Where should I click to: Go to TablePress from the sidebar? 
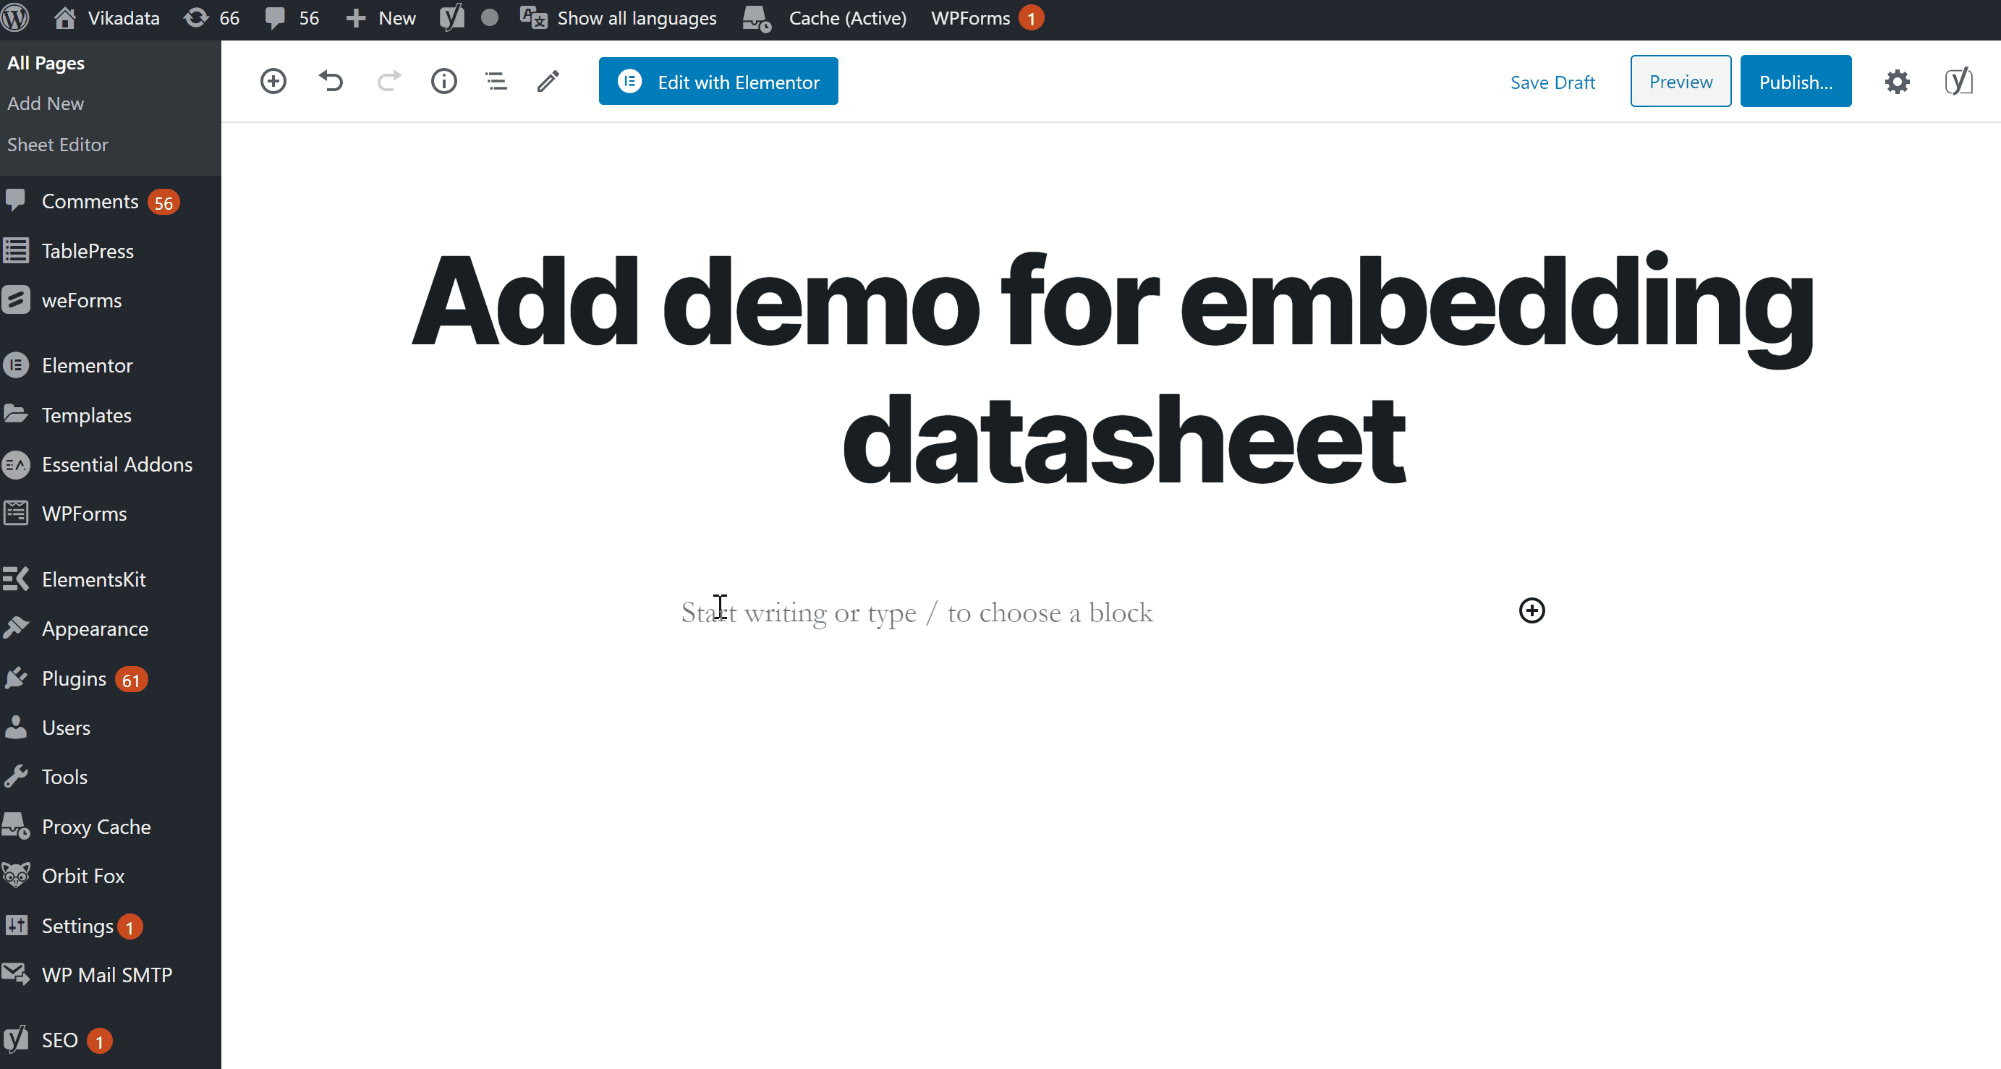coord(87,251)
